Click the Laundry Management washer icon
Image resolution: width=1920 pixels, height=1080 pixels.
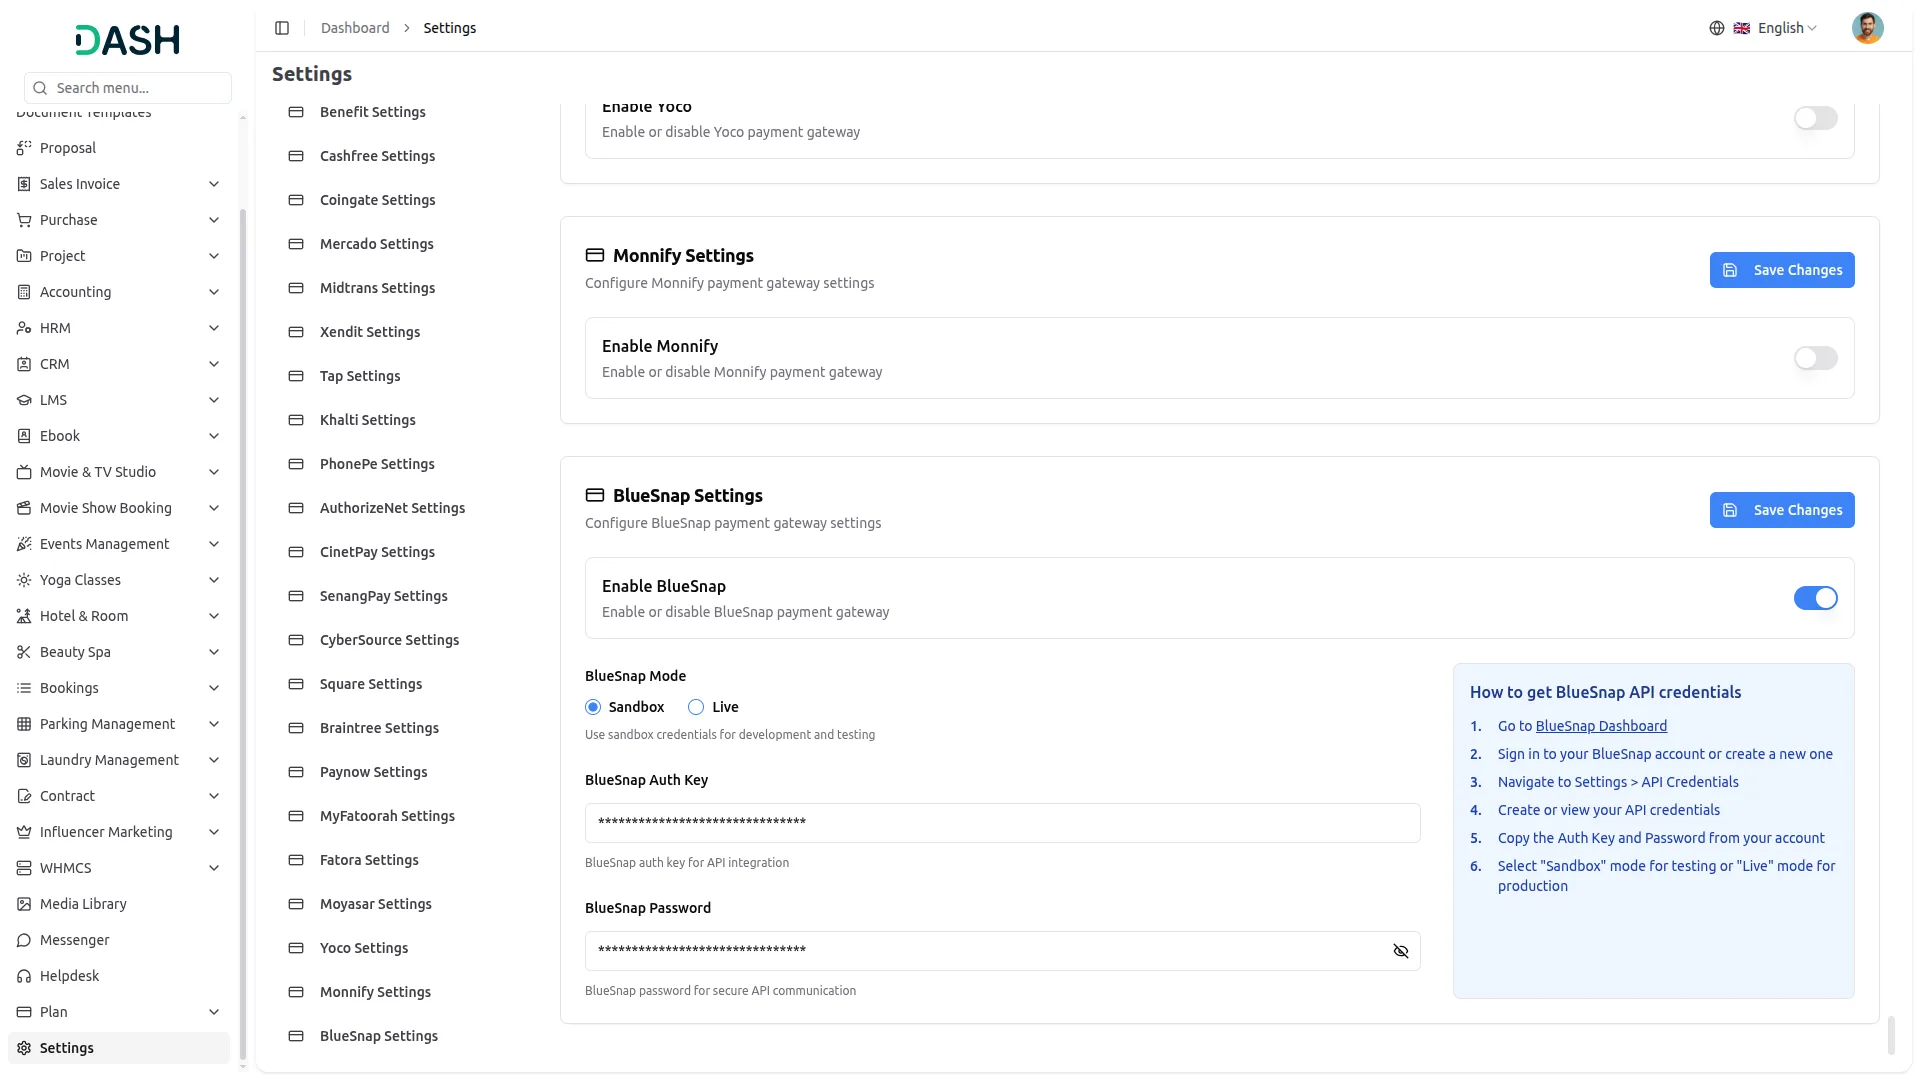[x=24, y=760]
